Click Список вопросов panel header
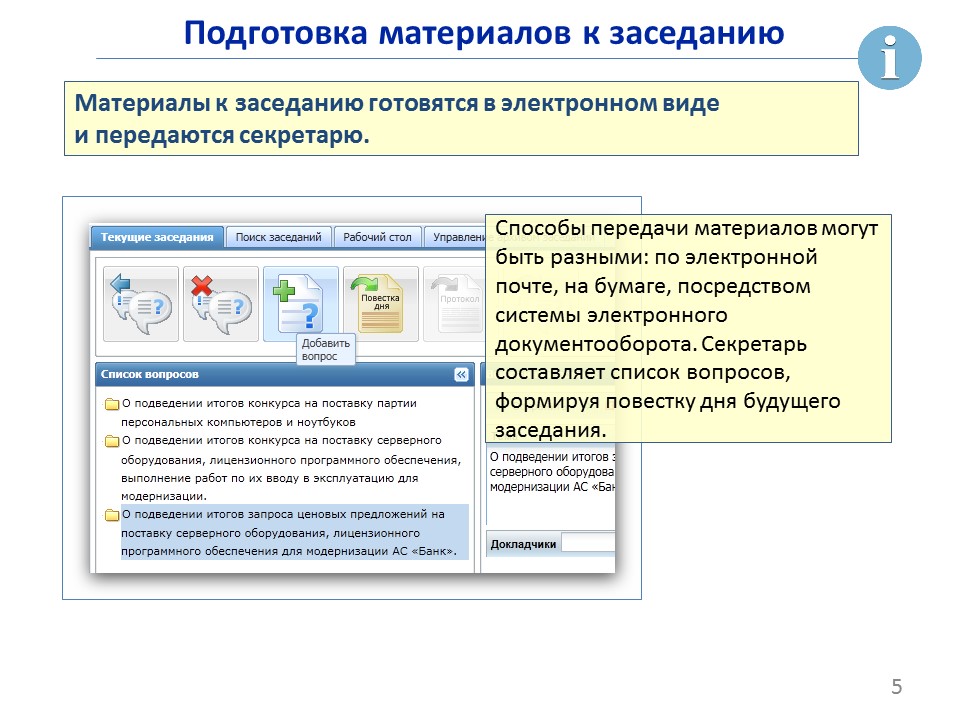960x720 pixels. click(285, 374)
